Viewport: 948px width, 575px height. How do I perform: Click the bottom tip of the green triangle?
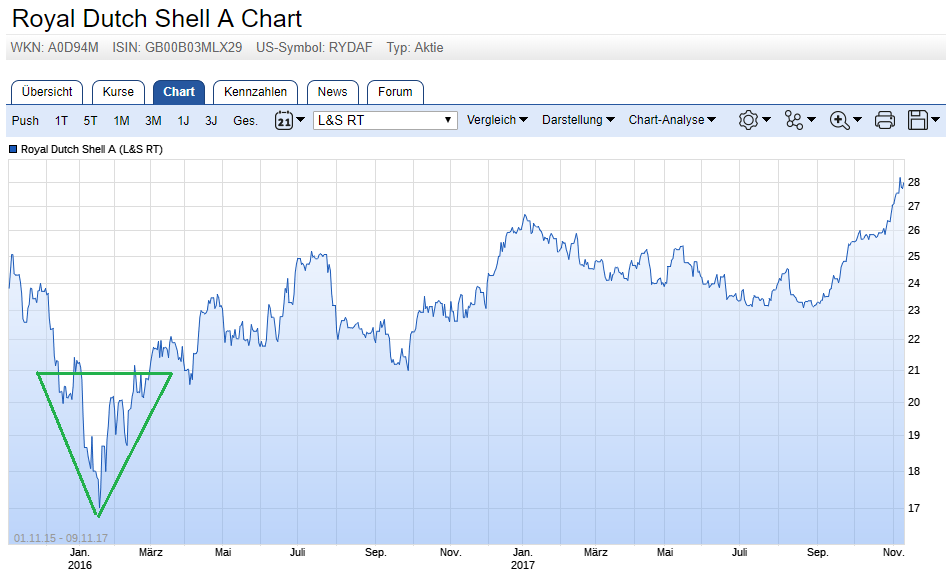pyautogui.click(x=98, y=515)
